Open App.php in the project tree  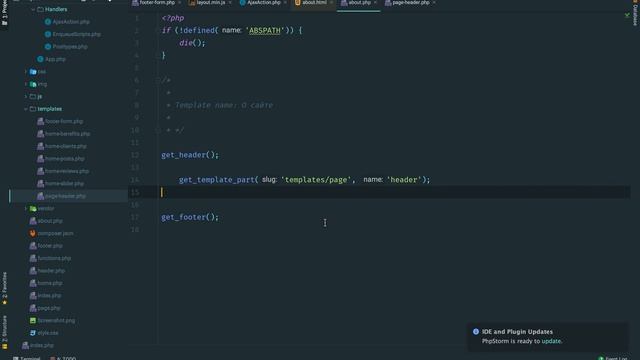(55, 59)
